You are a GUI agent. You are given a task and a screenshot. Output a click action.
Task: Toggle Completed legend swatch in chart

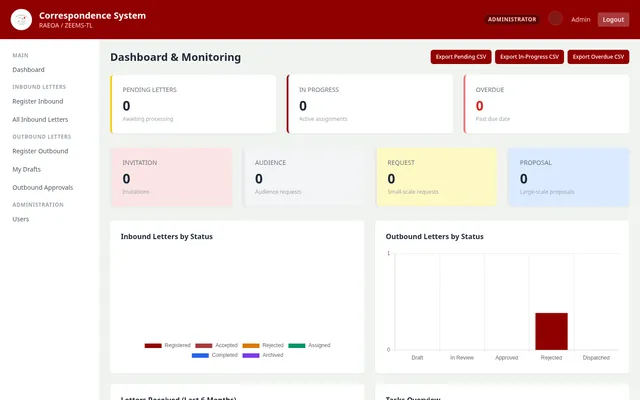pos(200,356)
